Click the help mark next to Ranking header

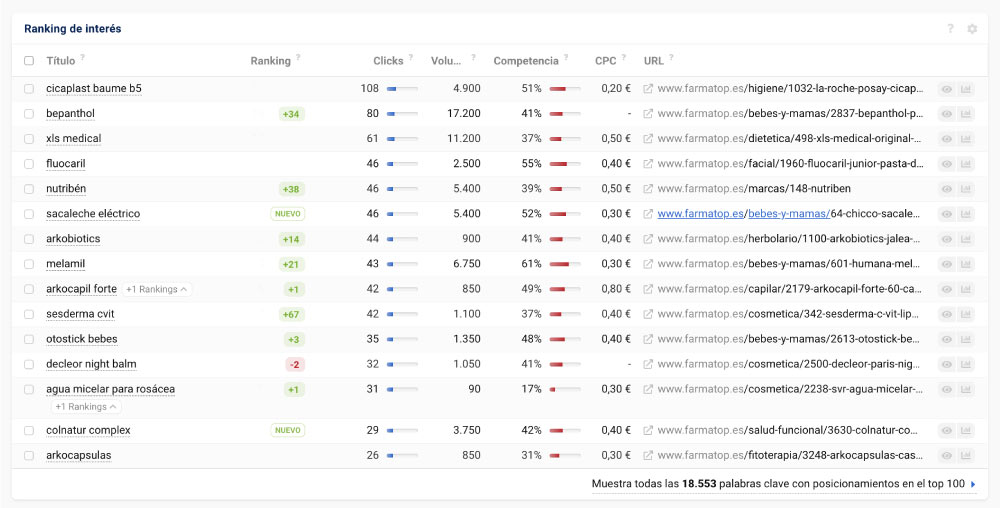click(x=298, y=58)
